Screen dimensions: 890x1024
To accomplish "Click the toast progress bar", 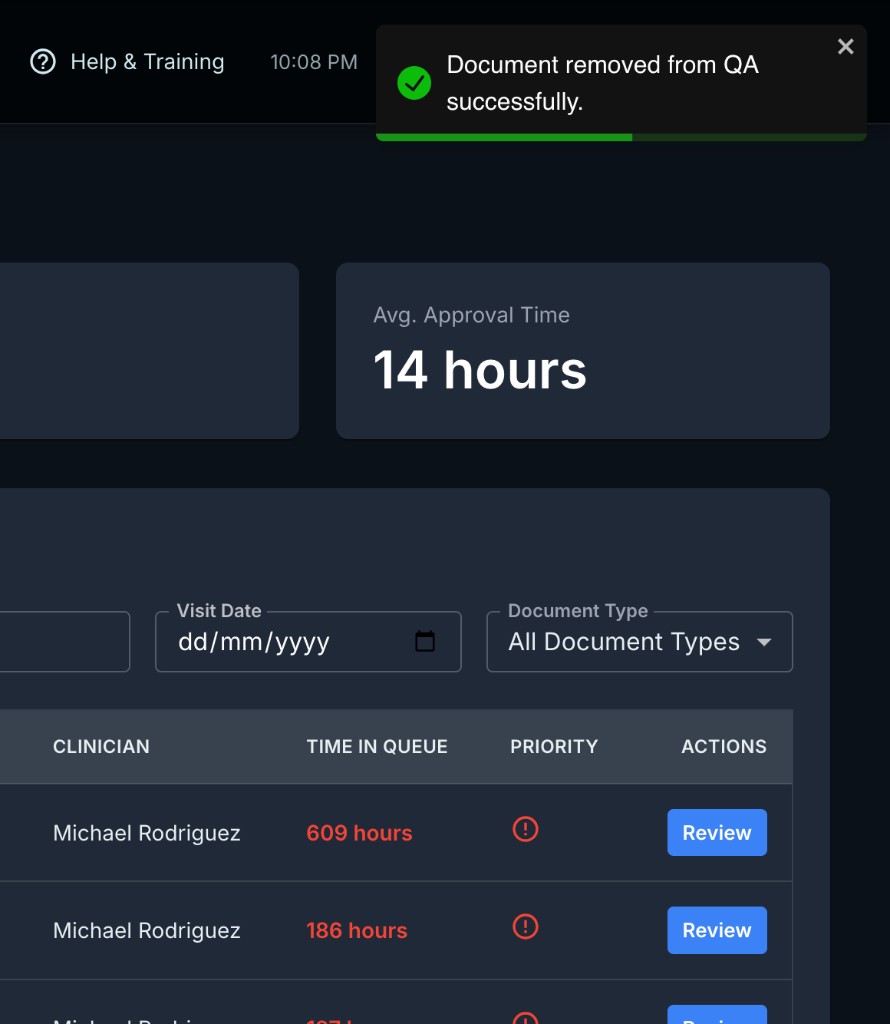I will click(621, 137).
